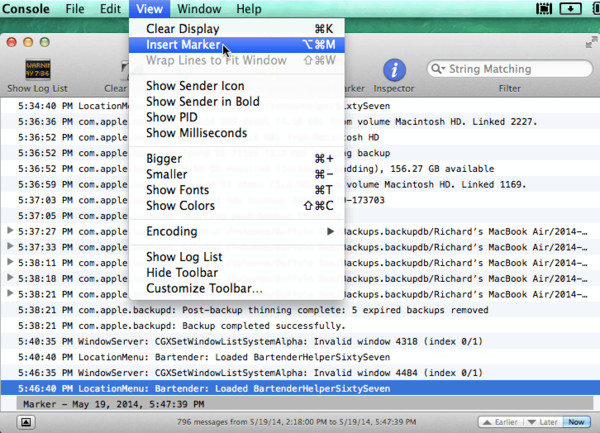Open the Help menu
Viewport: 600px width, 433px height.
tap(249, 8)
